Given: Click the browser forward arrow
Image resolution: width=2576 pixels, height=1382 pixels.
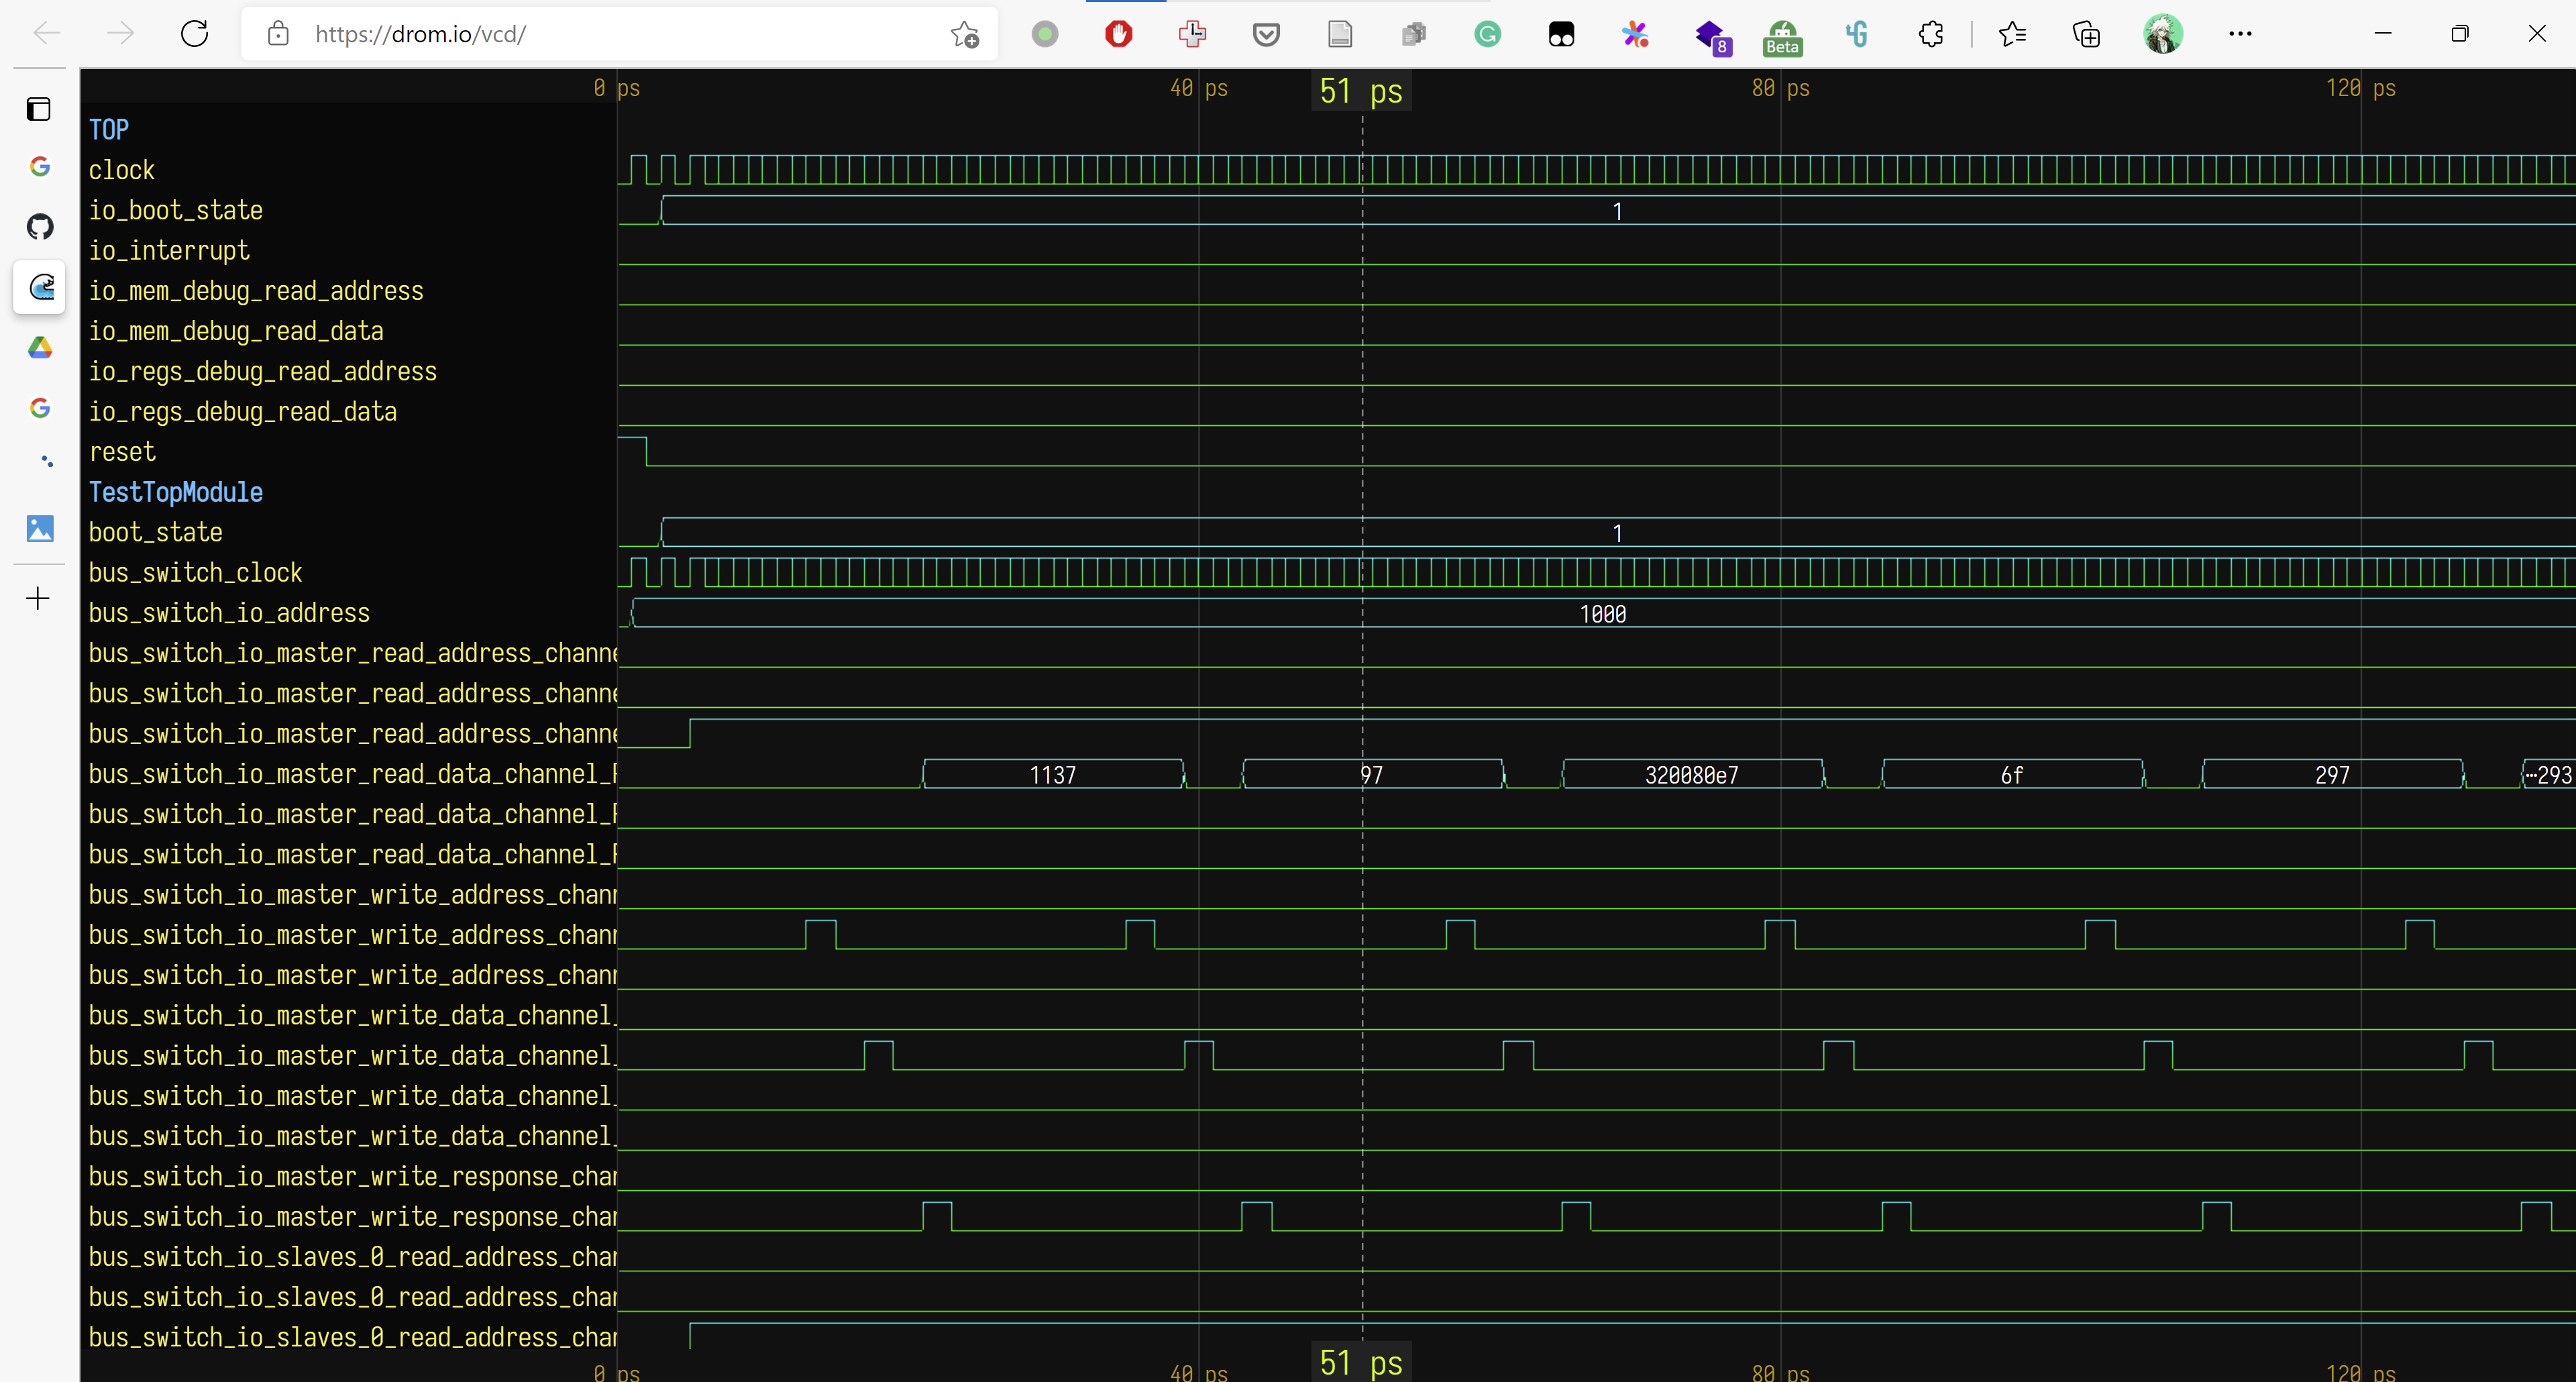Looking at the screenshot, I should [x=120, y=34].
